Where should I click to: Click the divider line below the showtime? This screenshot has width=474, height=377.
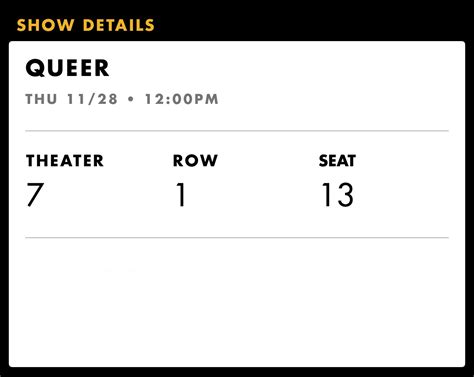(237, 131)
